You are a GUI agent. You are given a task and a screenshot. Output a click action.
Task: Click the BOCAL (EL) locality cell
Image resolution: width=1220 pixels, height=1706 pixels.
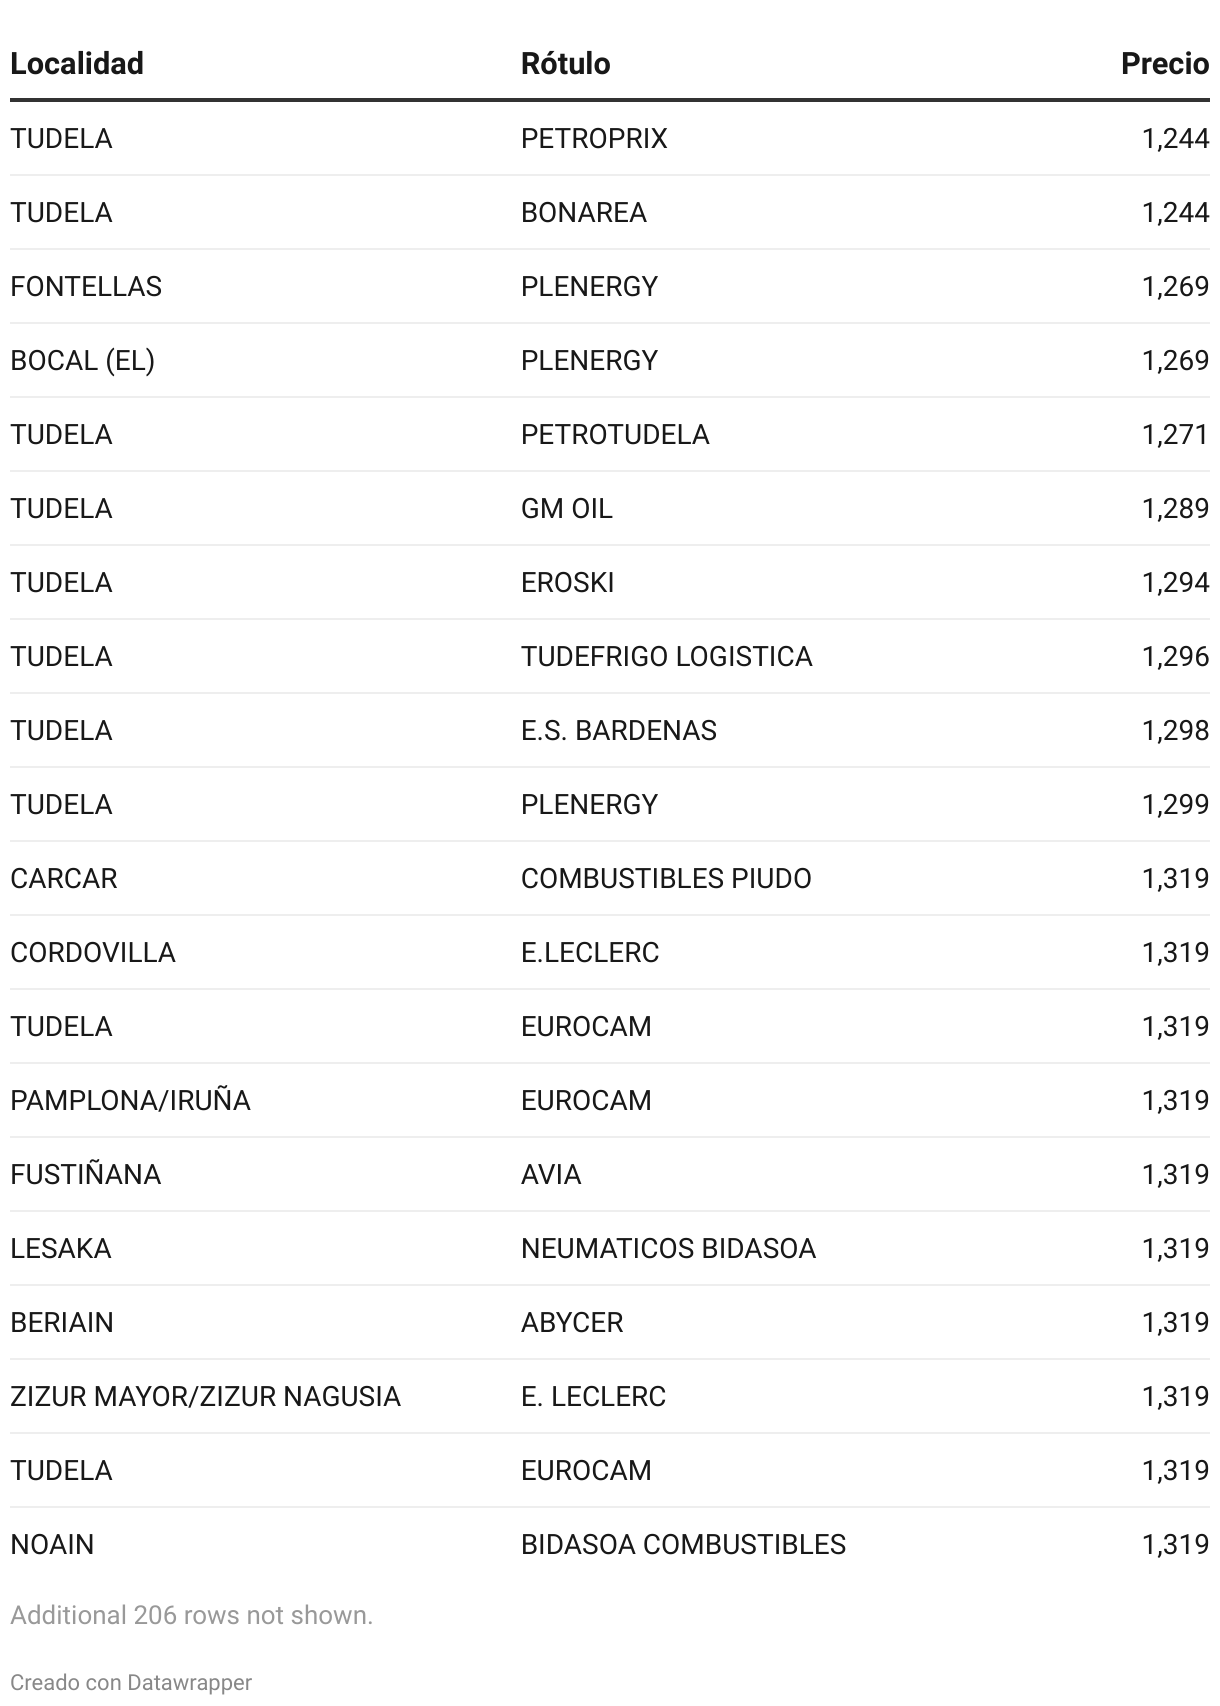click(x=83, y=360)
